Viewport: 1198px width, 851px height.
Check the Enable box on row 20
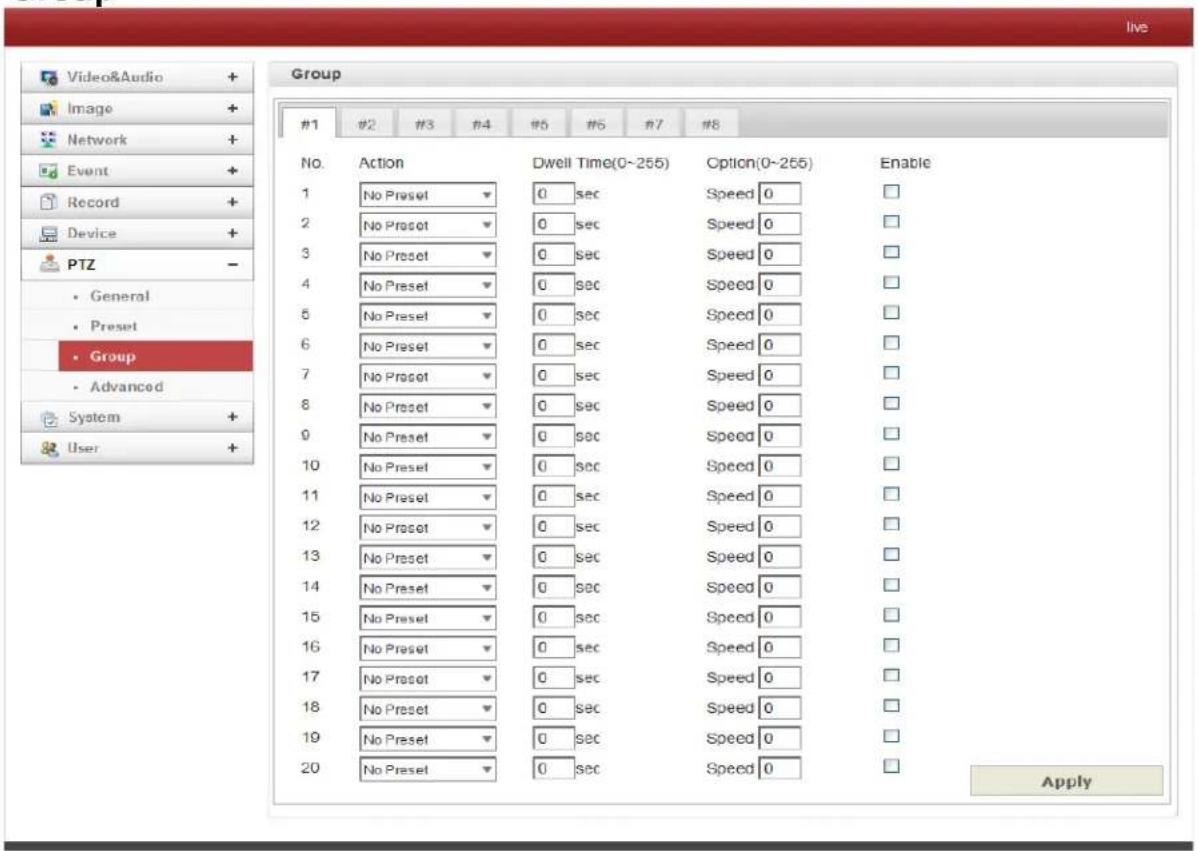(x=891, y=765)
